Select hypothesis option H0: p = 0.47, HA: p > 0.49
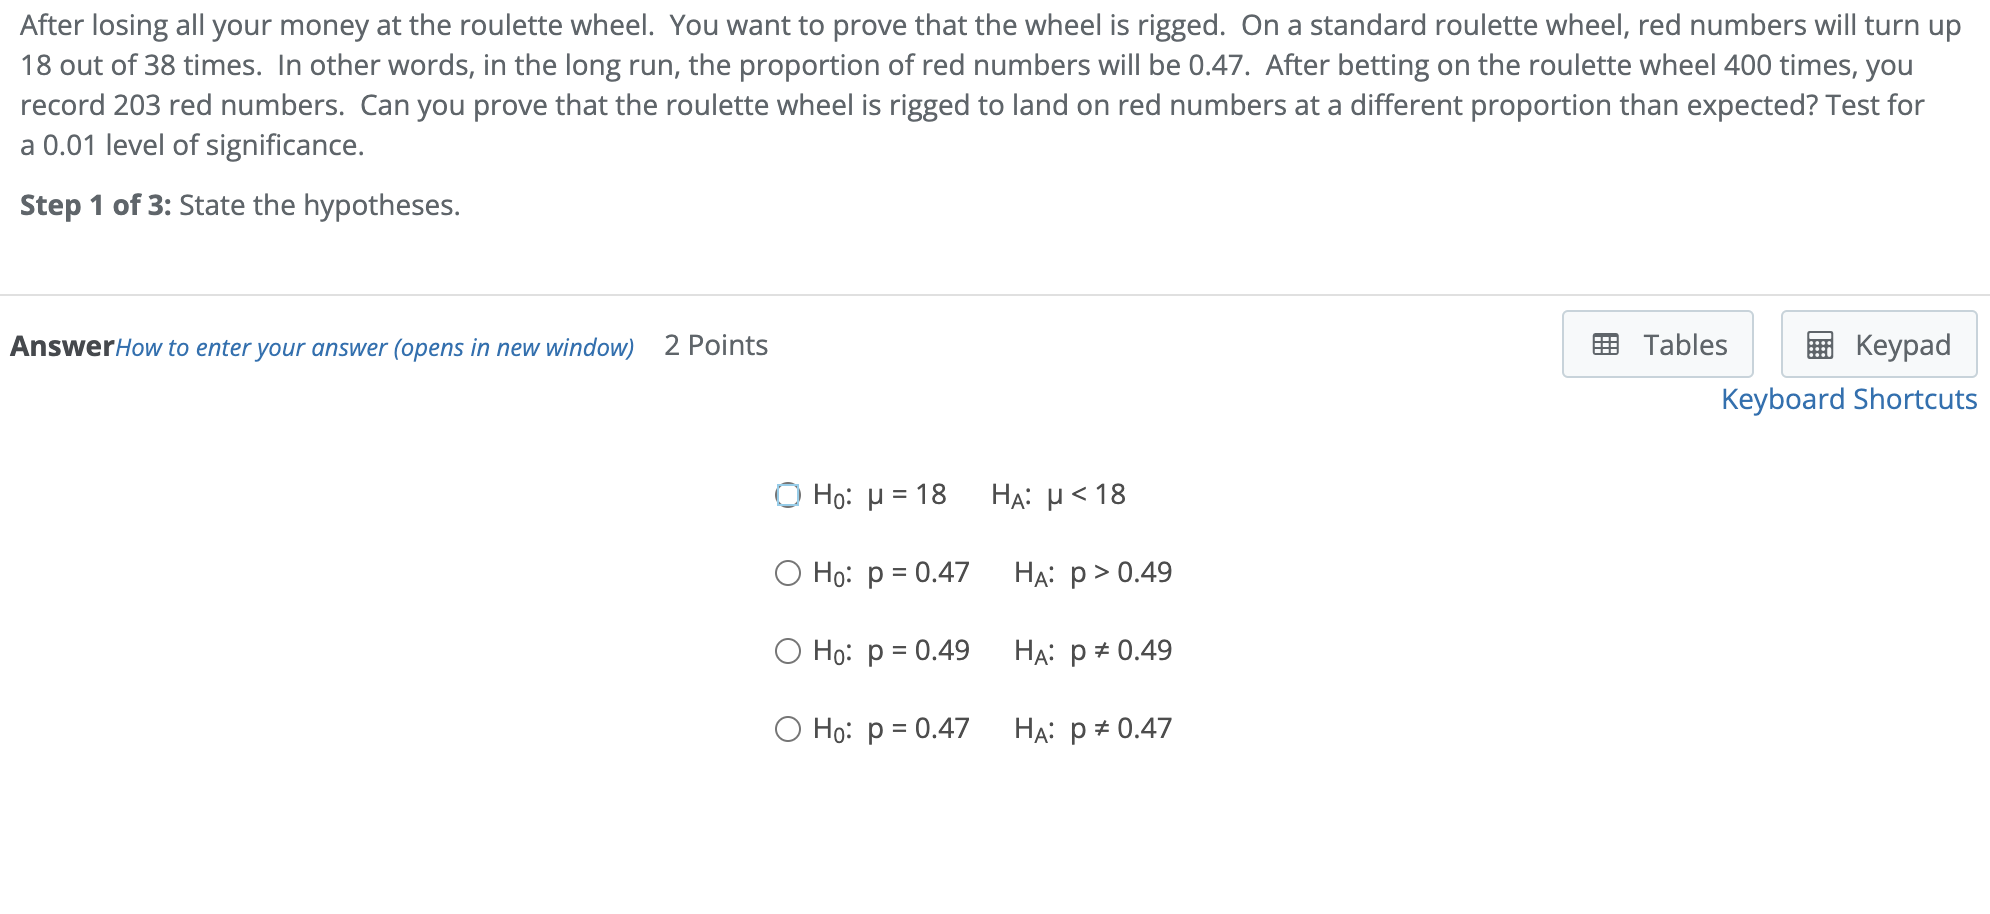This screenshot has width=1990, height=914. (789, 572)
